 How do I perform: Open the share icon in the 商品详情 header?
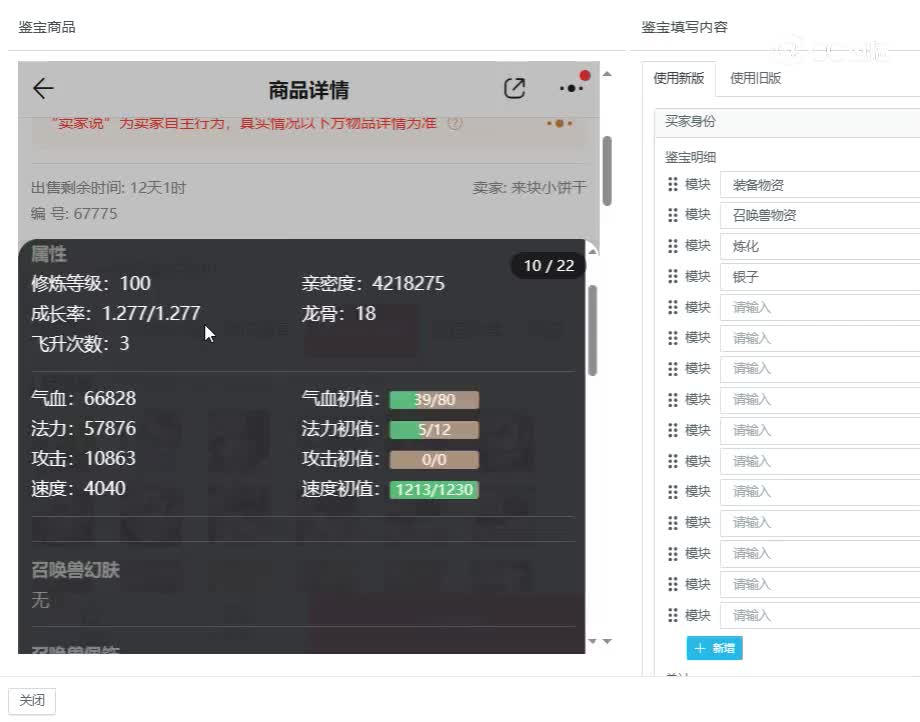click(514, 88)
